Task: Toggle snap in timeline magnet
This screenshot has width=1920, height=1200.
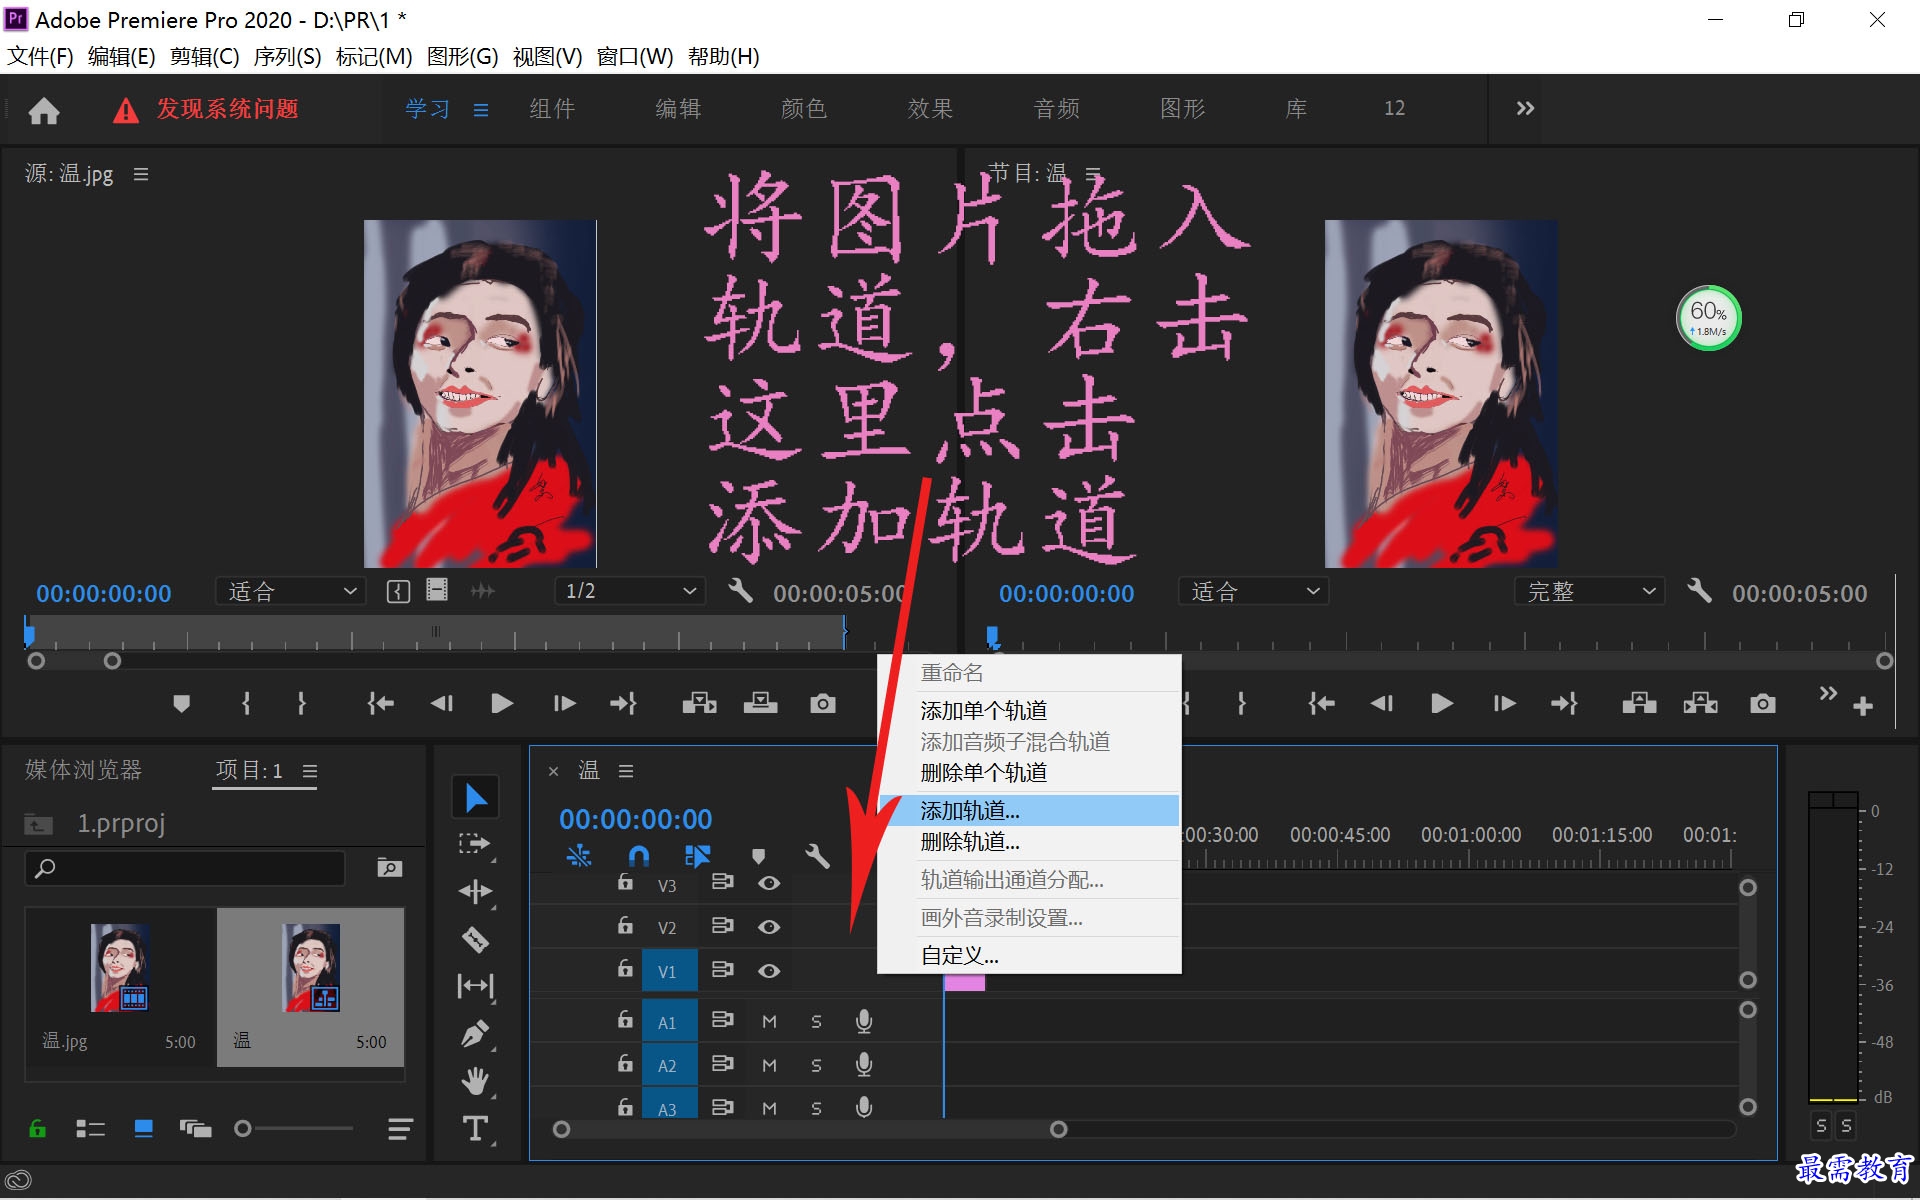Action: pyautogui.click(x=638, y=856)
